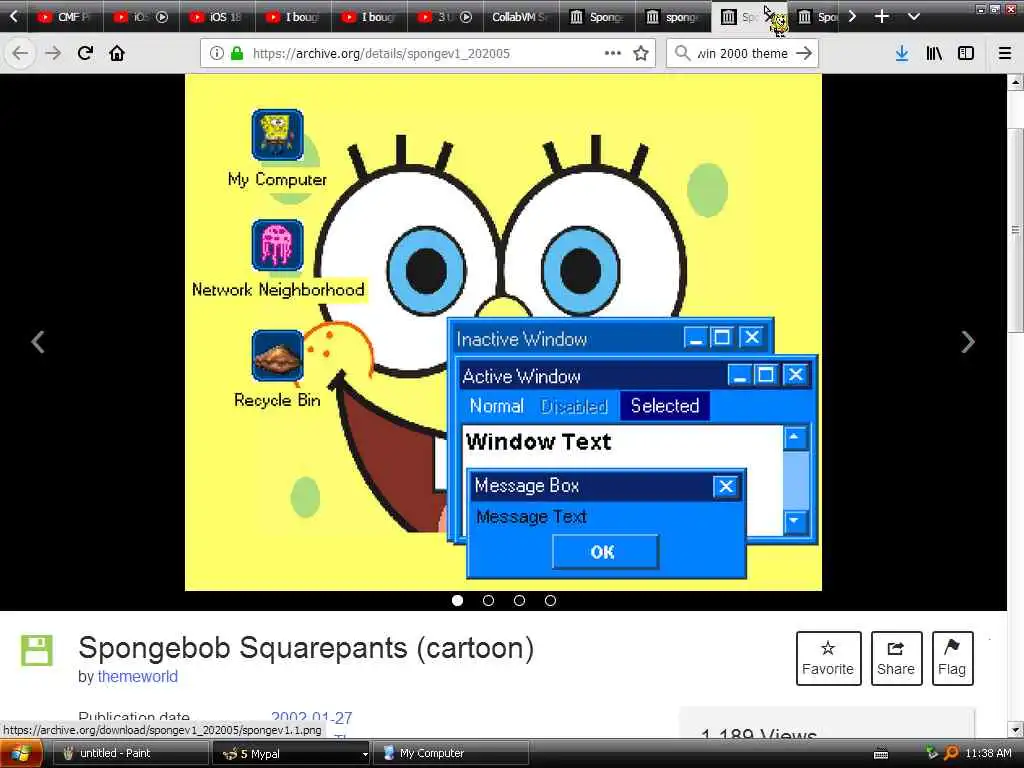The width and height of the screenshot is (1024, 768).
Task: Click the 2002-01-27 publication date link
Action: (312, 718)
